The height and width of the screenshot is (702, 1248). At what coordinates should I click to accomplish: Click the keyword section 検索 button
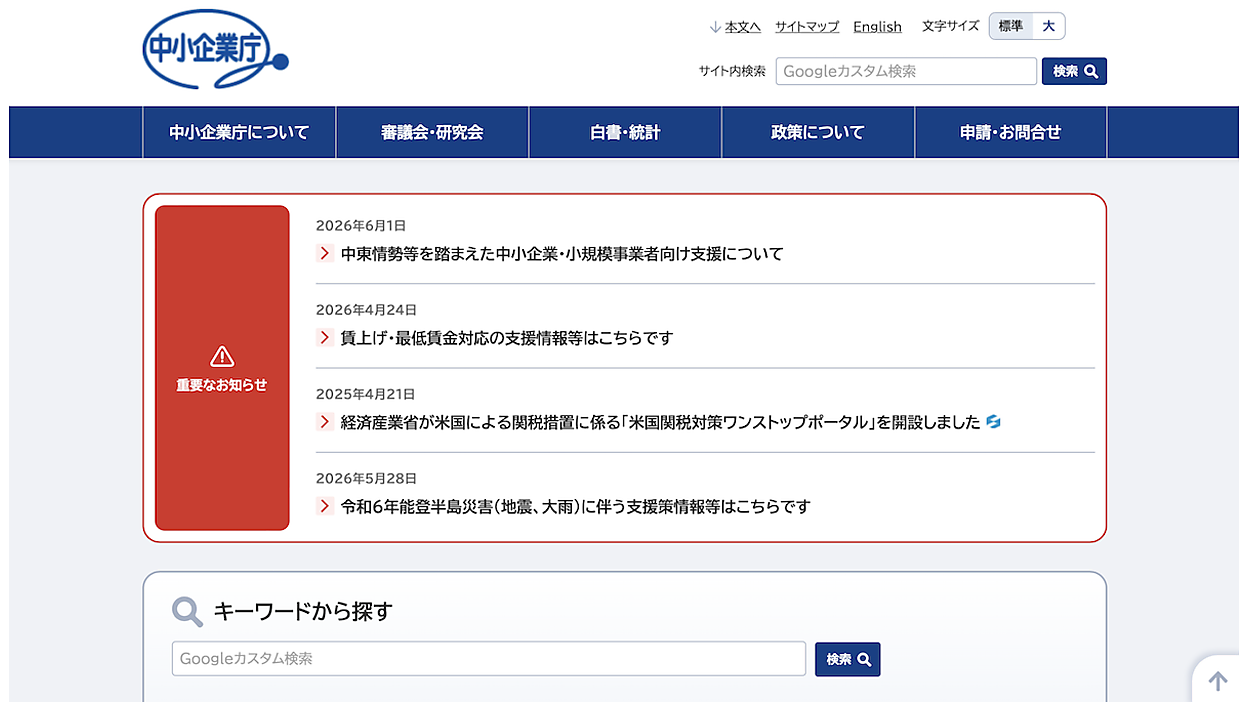click(848, 659)
